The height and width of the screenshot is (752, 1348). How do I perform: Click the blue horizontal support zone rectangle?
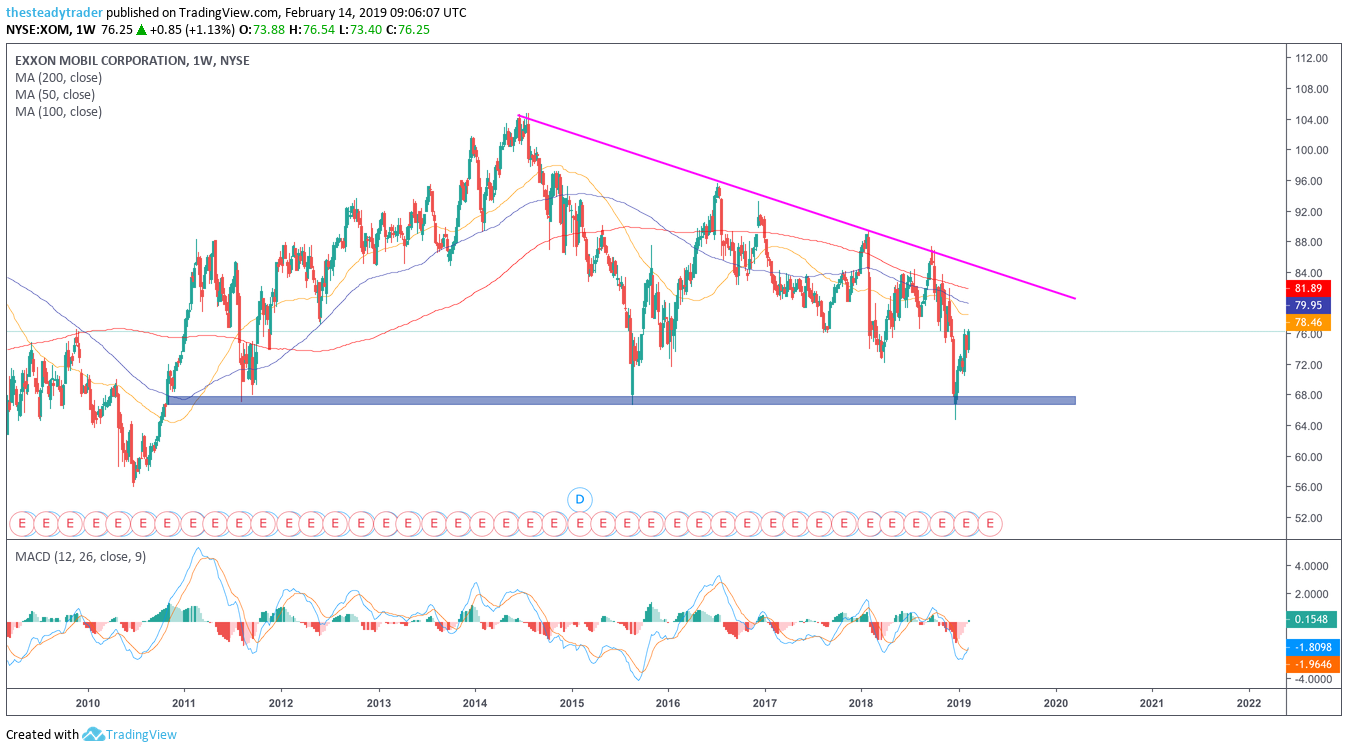tap(621, 400)
